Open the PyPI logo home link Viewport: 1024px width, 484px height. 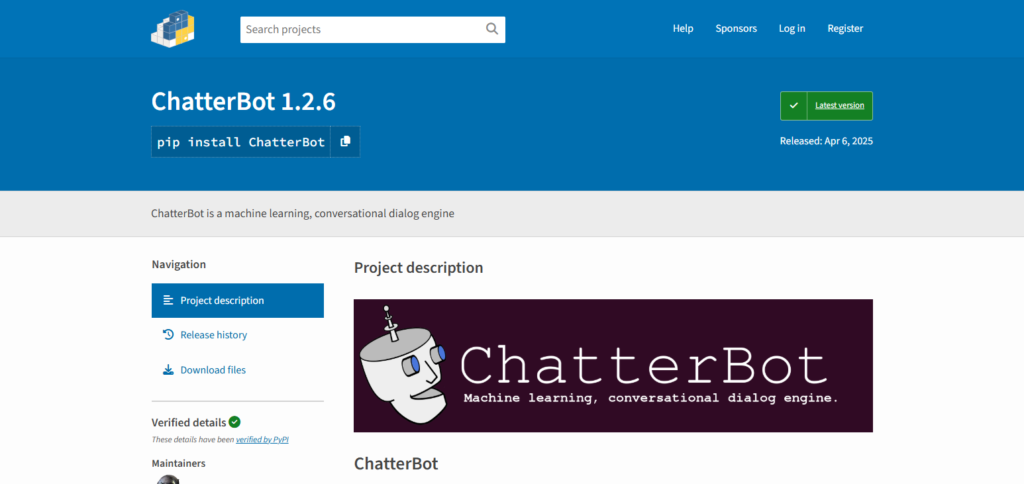point(173,29)
